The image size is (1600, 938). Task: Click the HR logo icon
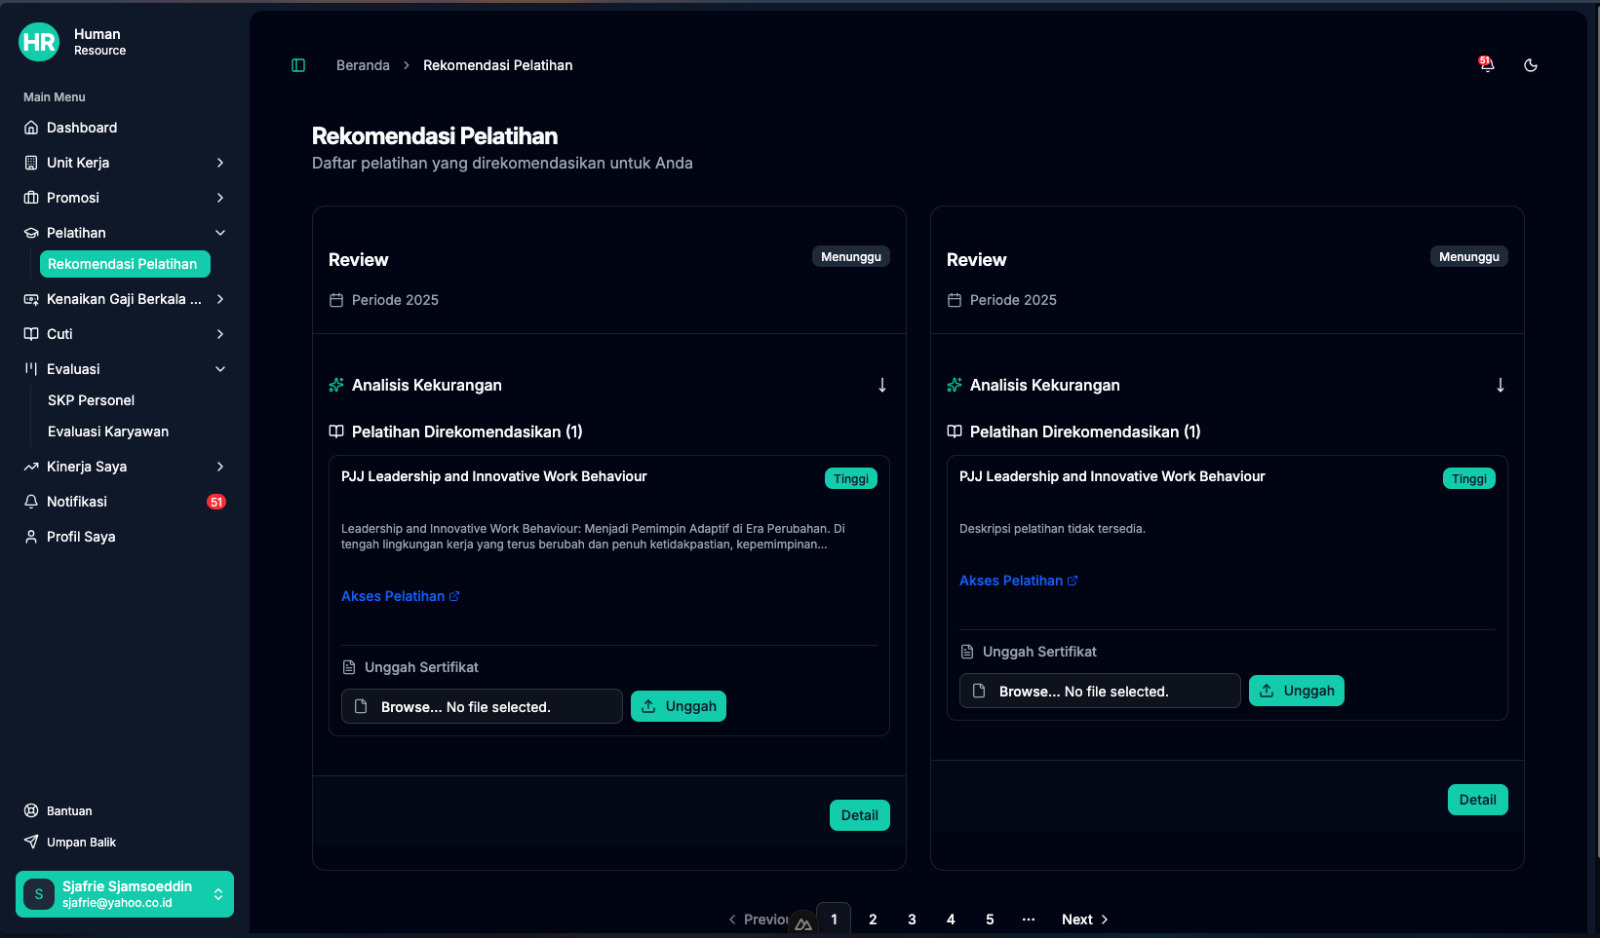pyautogui.click(x=39, y=42)
